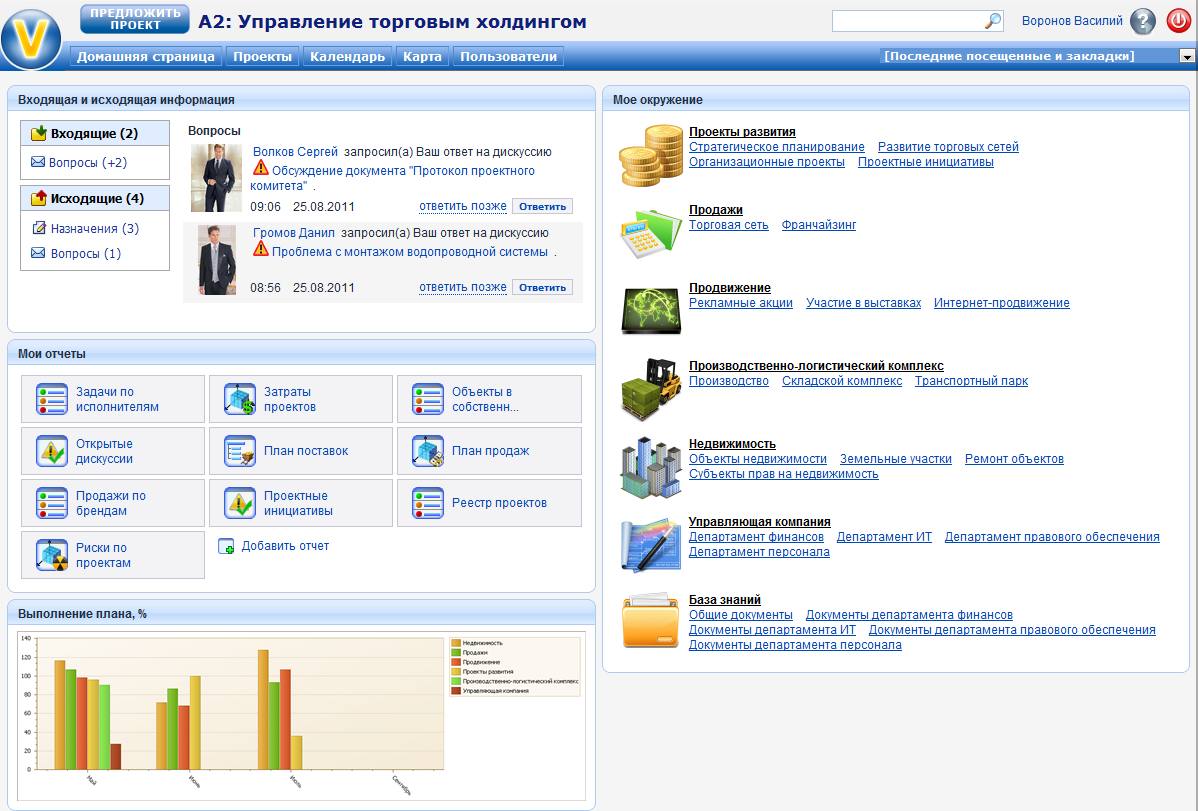The image size is (1198, 811).
Task: Open the Участие в выставках link
Action: click(x=863, y=303)
